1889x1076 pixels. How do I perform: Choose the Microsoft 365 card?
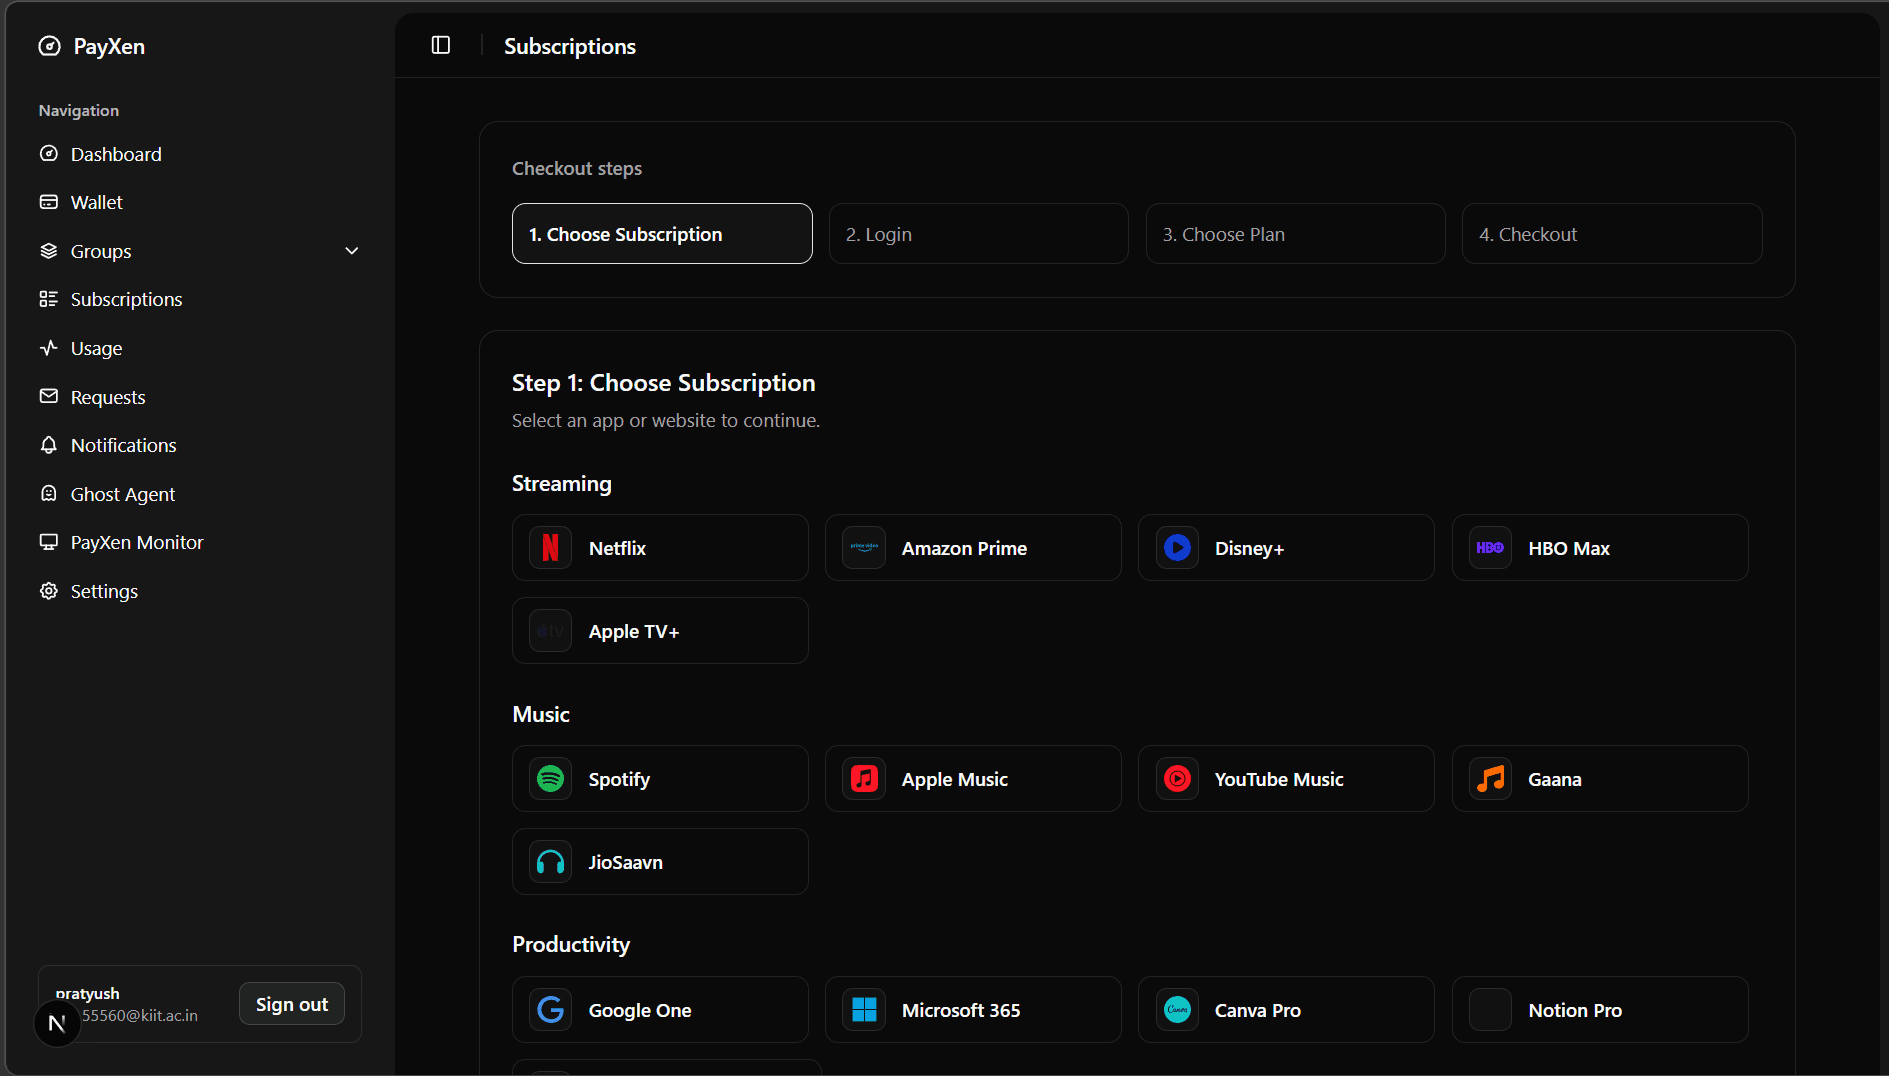click(973, 1010)
